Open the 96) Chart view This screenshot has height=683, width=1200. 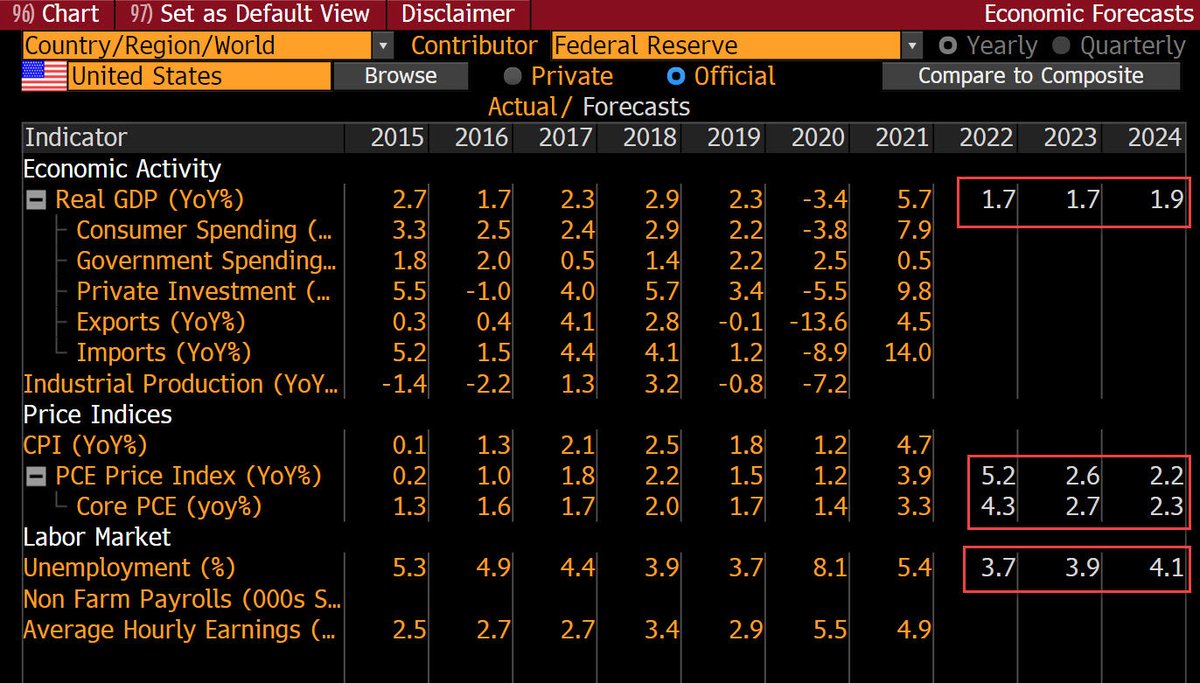coord(56,14)
